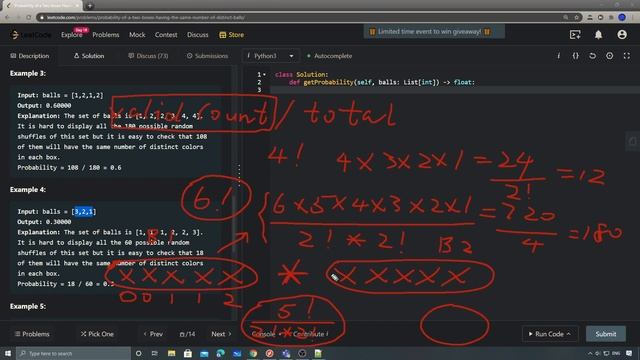Pick a random problem with Pick One
Viewport: 640px width, 360px height.
click(x=97, y=334)
